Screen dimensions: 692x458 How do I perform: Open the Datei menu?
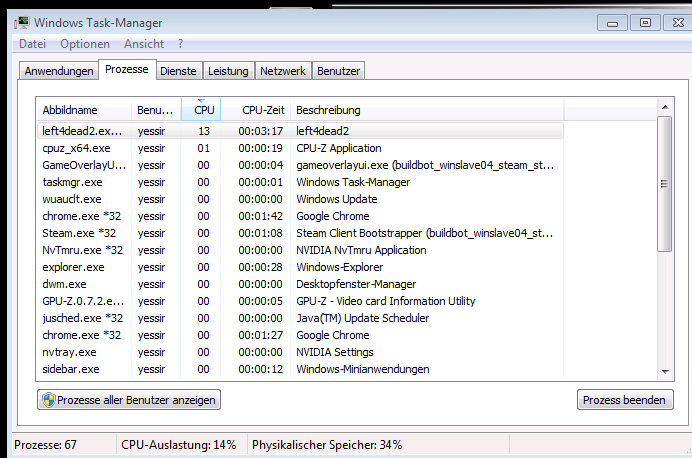click(32, 44)
